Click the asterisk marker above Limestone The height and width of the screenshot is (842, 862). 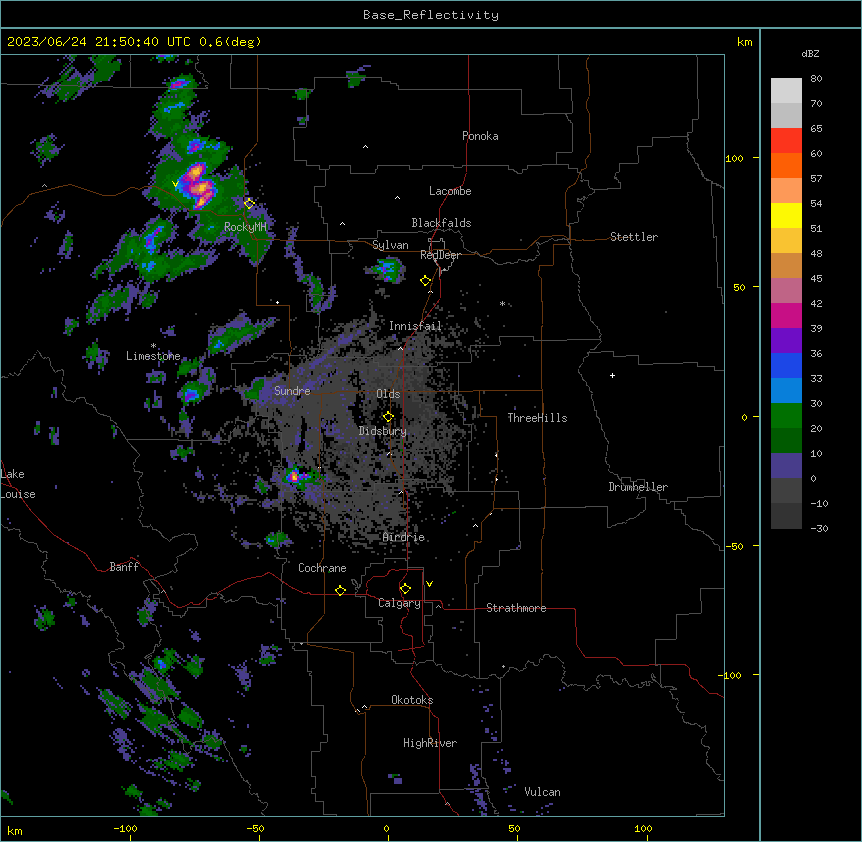[x=153, y=346]
